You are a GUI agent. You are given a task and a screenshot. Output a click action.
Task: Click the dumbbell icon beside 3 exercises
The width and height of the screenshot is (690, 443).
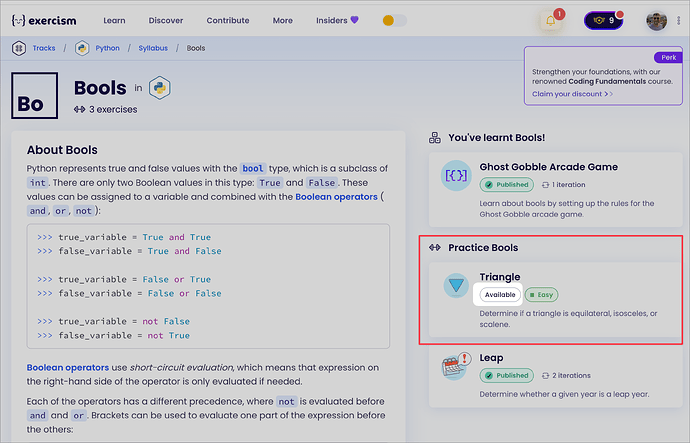tap(79, 109)
